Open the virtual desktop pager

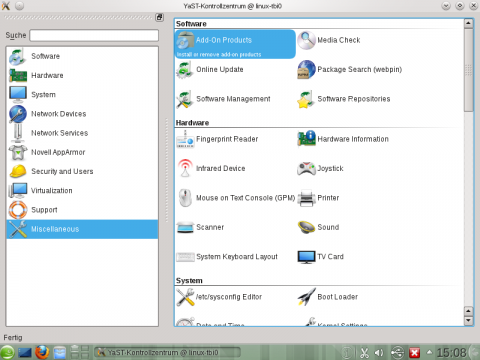(x=80, y=353)
